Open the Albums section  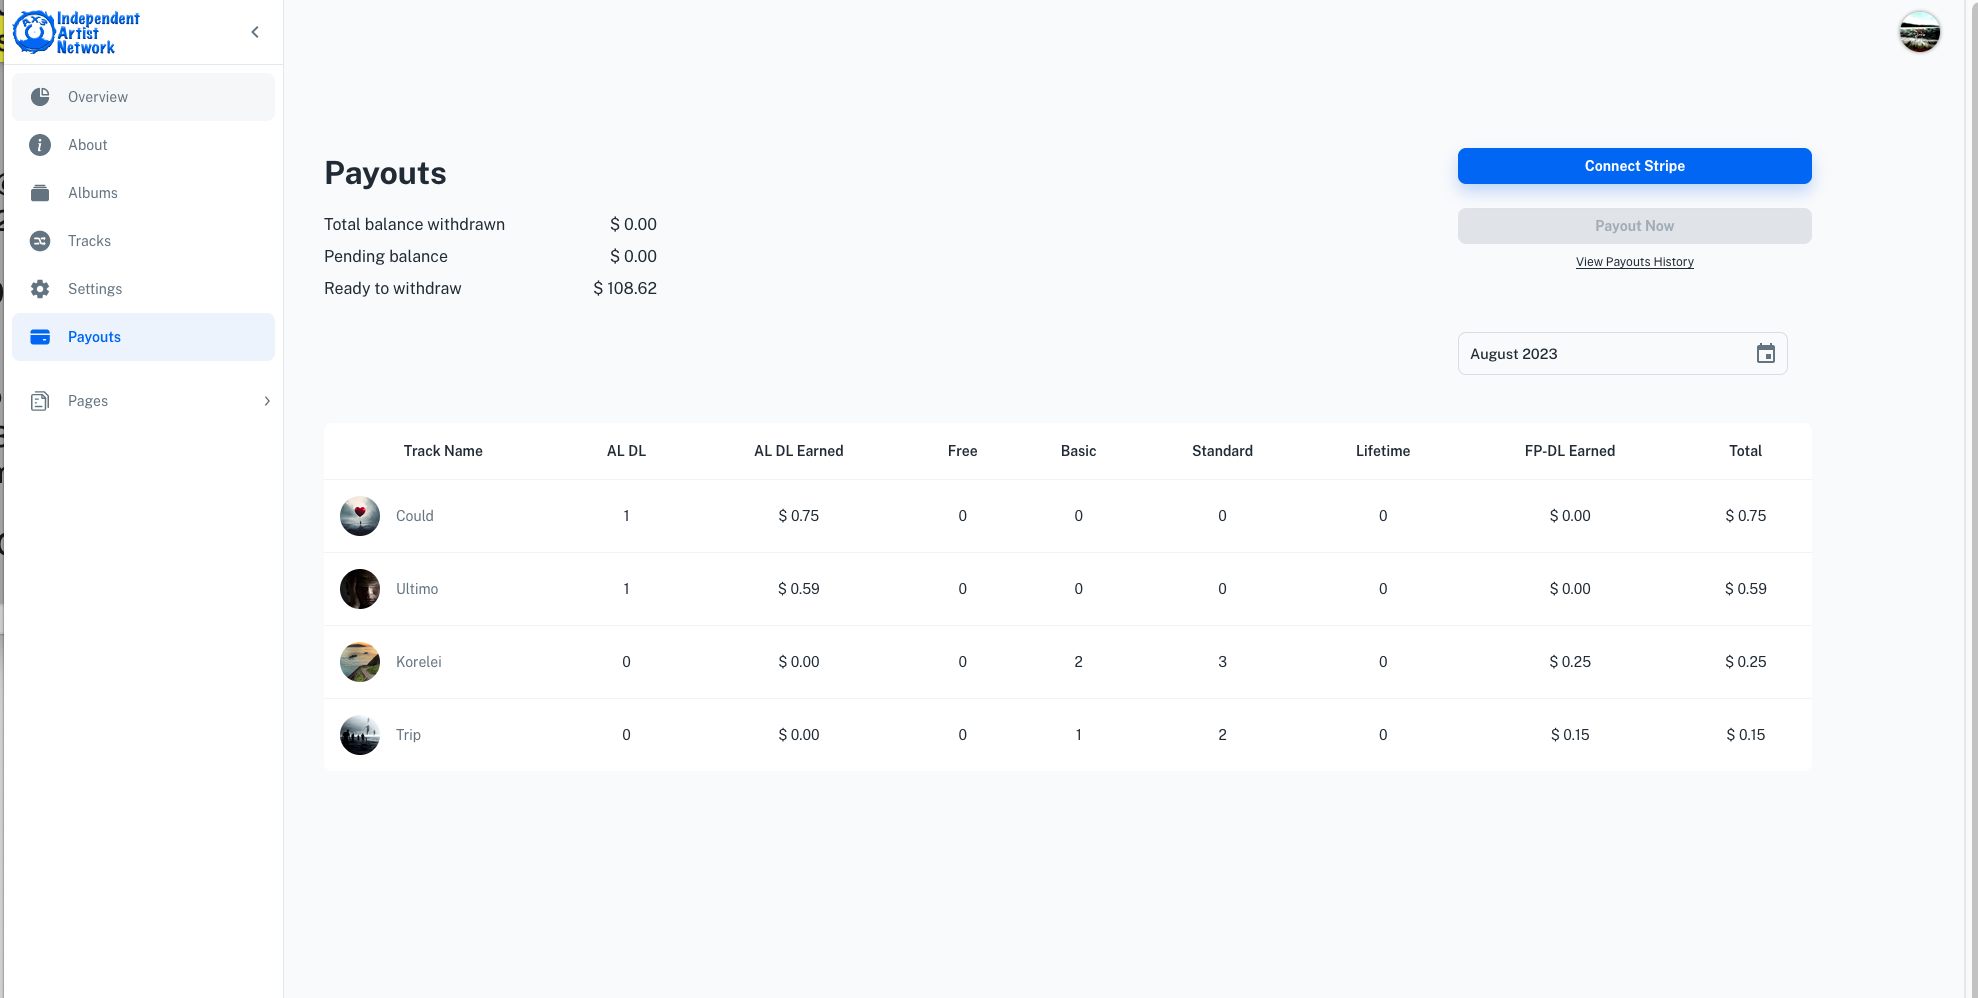tap(143, 193)
